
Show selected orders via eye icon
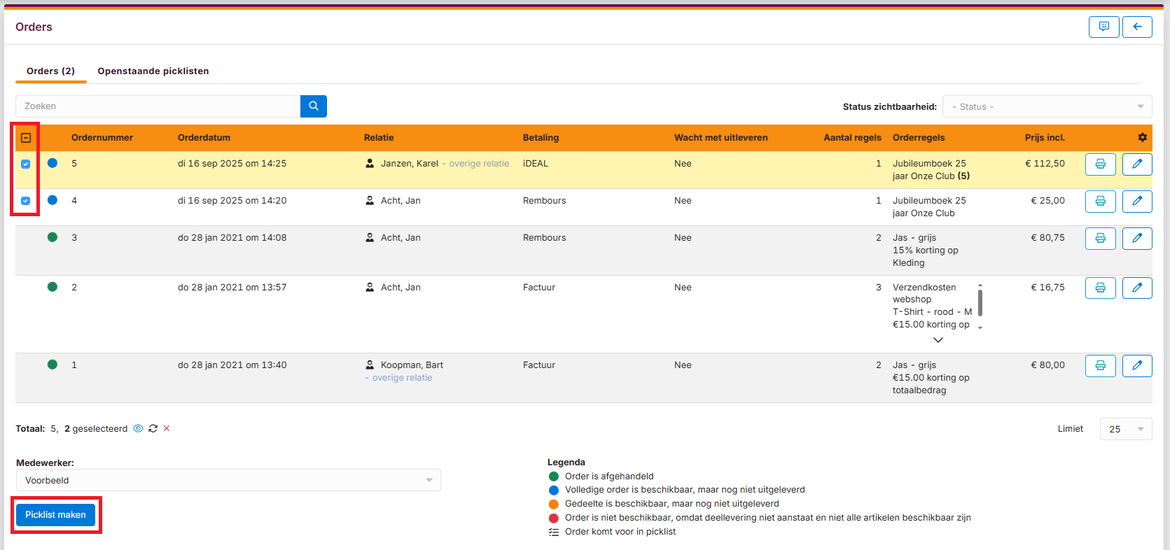pyautogui.click(x=138, y=428)
